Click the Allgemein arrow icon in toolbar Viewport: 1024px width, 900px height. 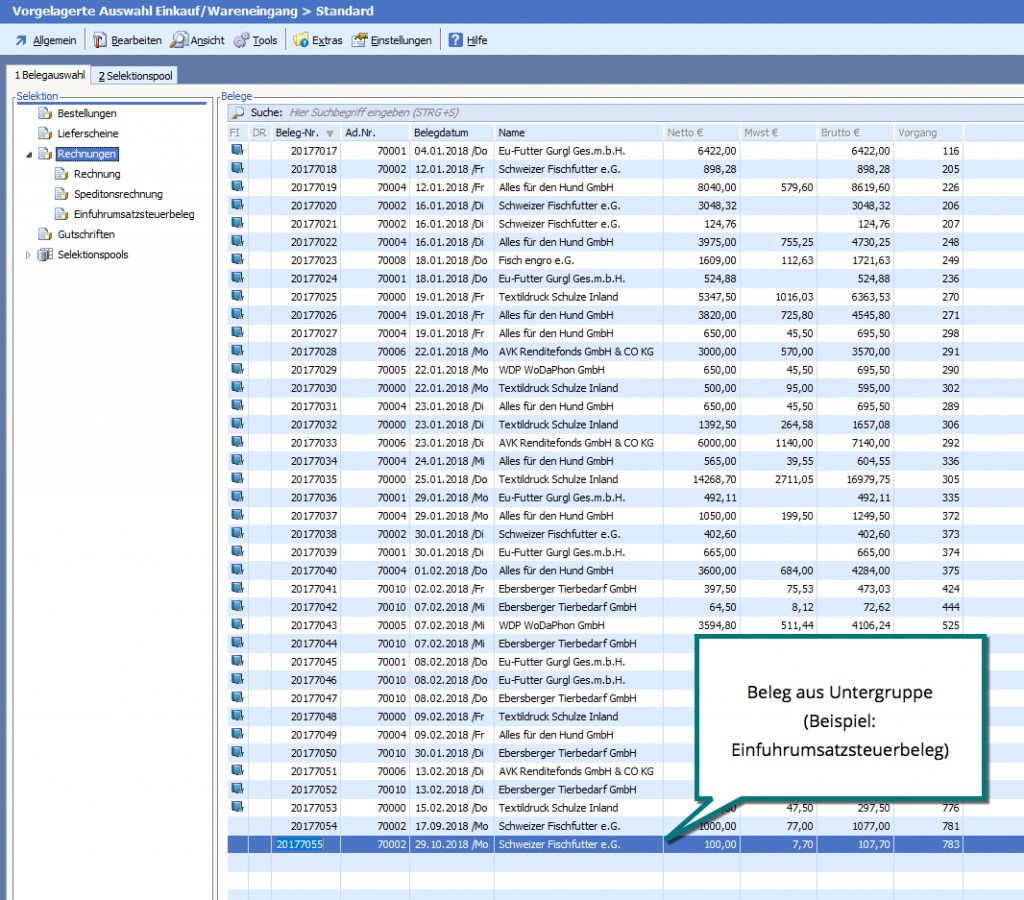tap(21, 41)
